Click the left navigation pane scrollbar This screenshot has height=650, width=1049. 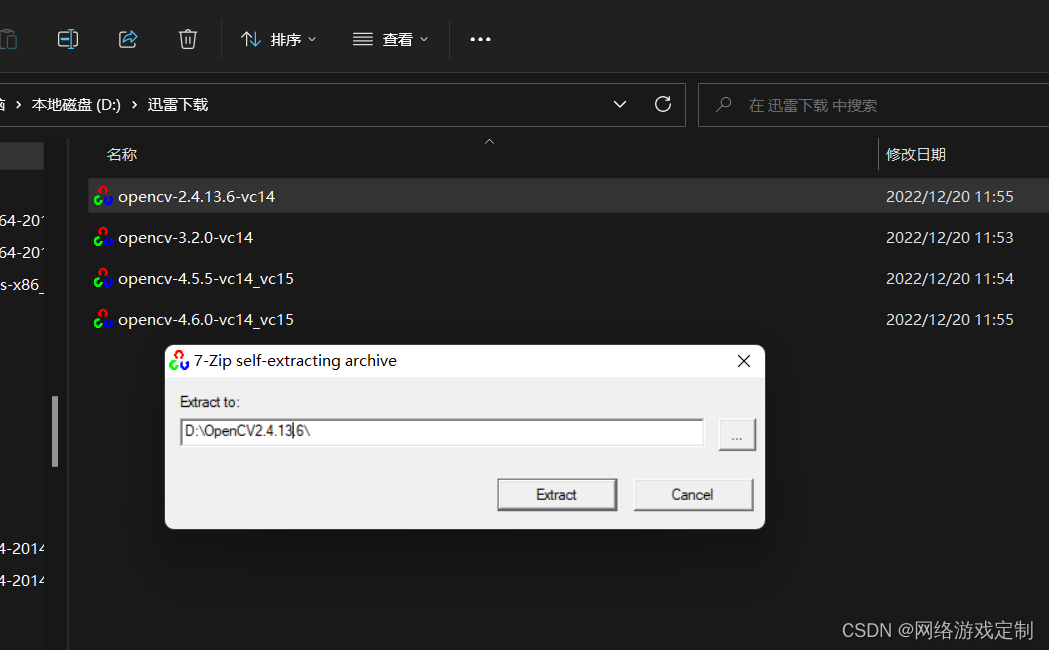tap(55, 431)
